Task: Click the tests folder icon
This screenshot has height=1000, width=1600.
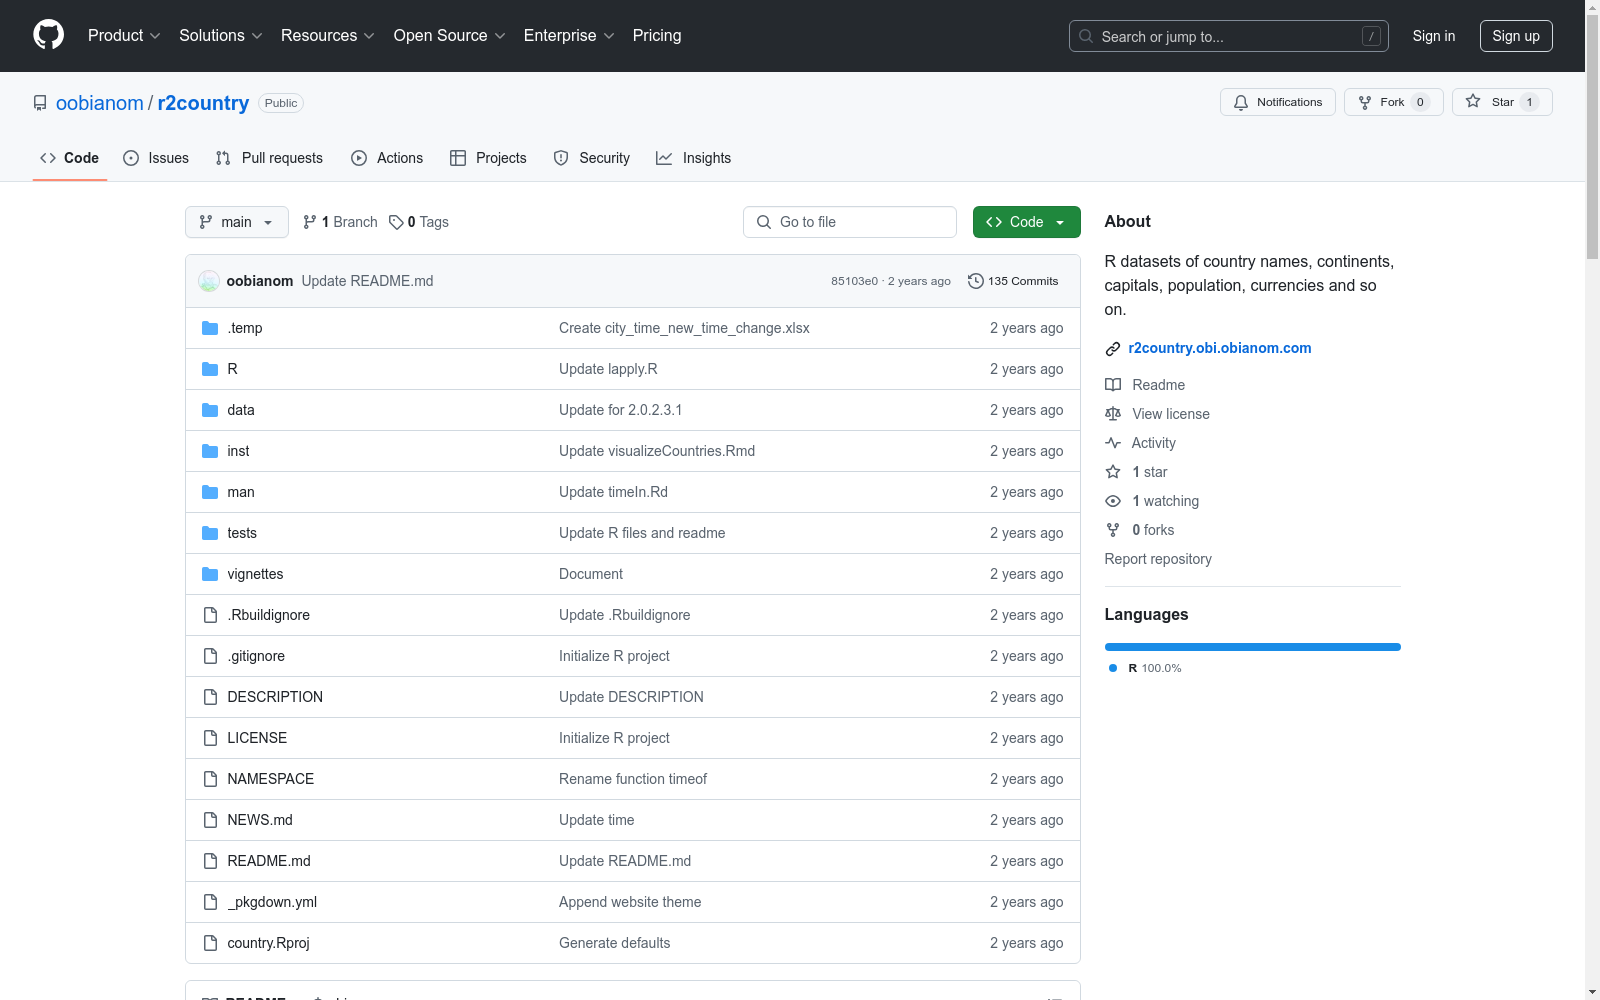Action: (x=210, y=533)
